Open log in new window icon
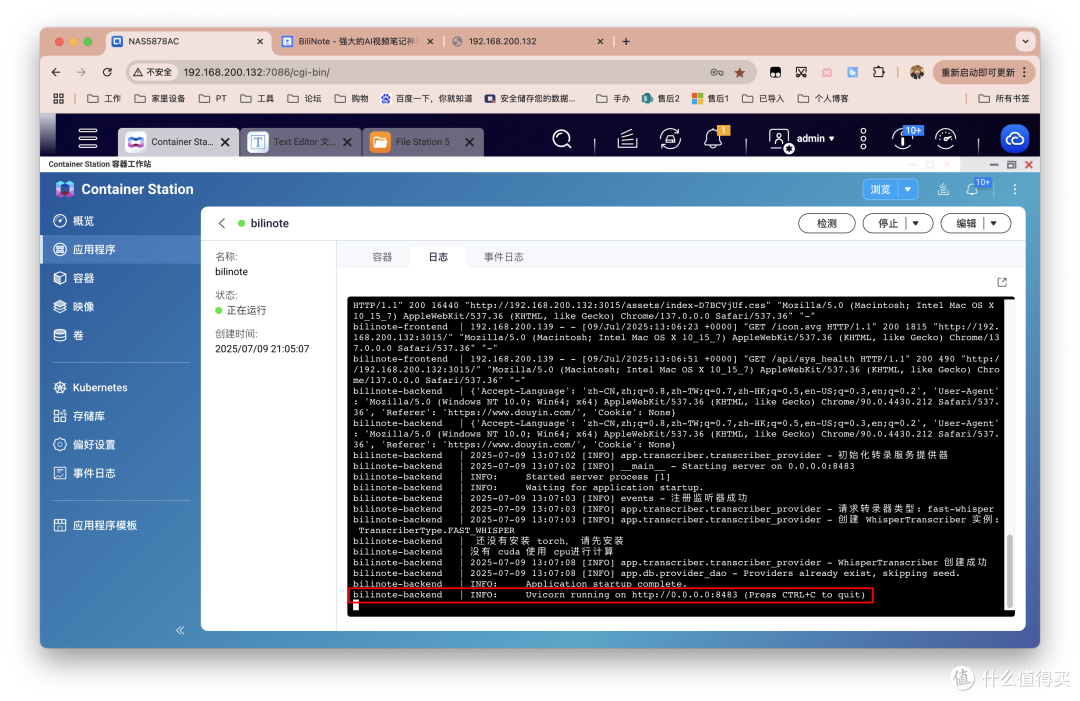 tap(1002, 282)
